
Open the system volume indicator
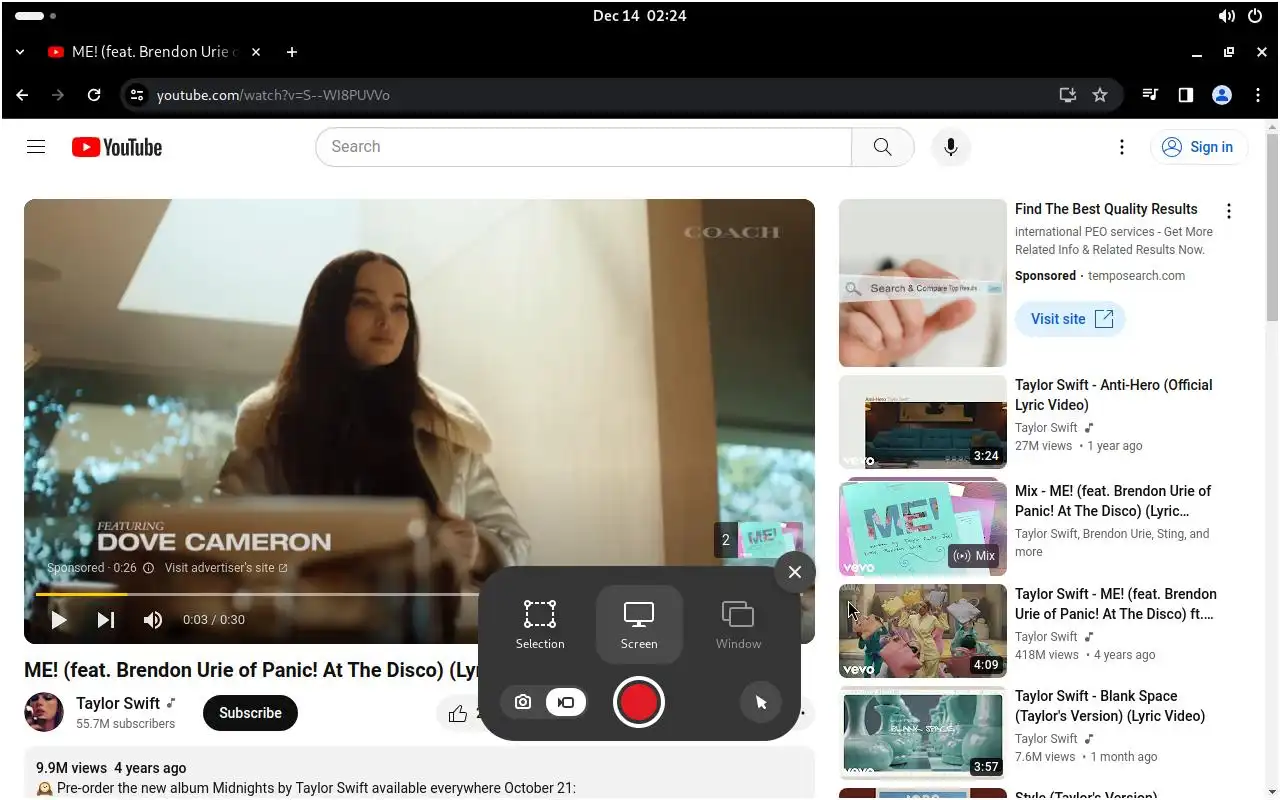(1226, 16)
